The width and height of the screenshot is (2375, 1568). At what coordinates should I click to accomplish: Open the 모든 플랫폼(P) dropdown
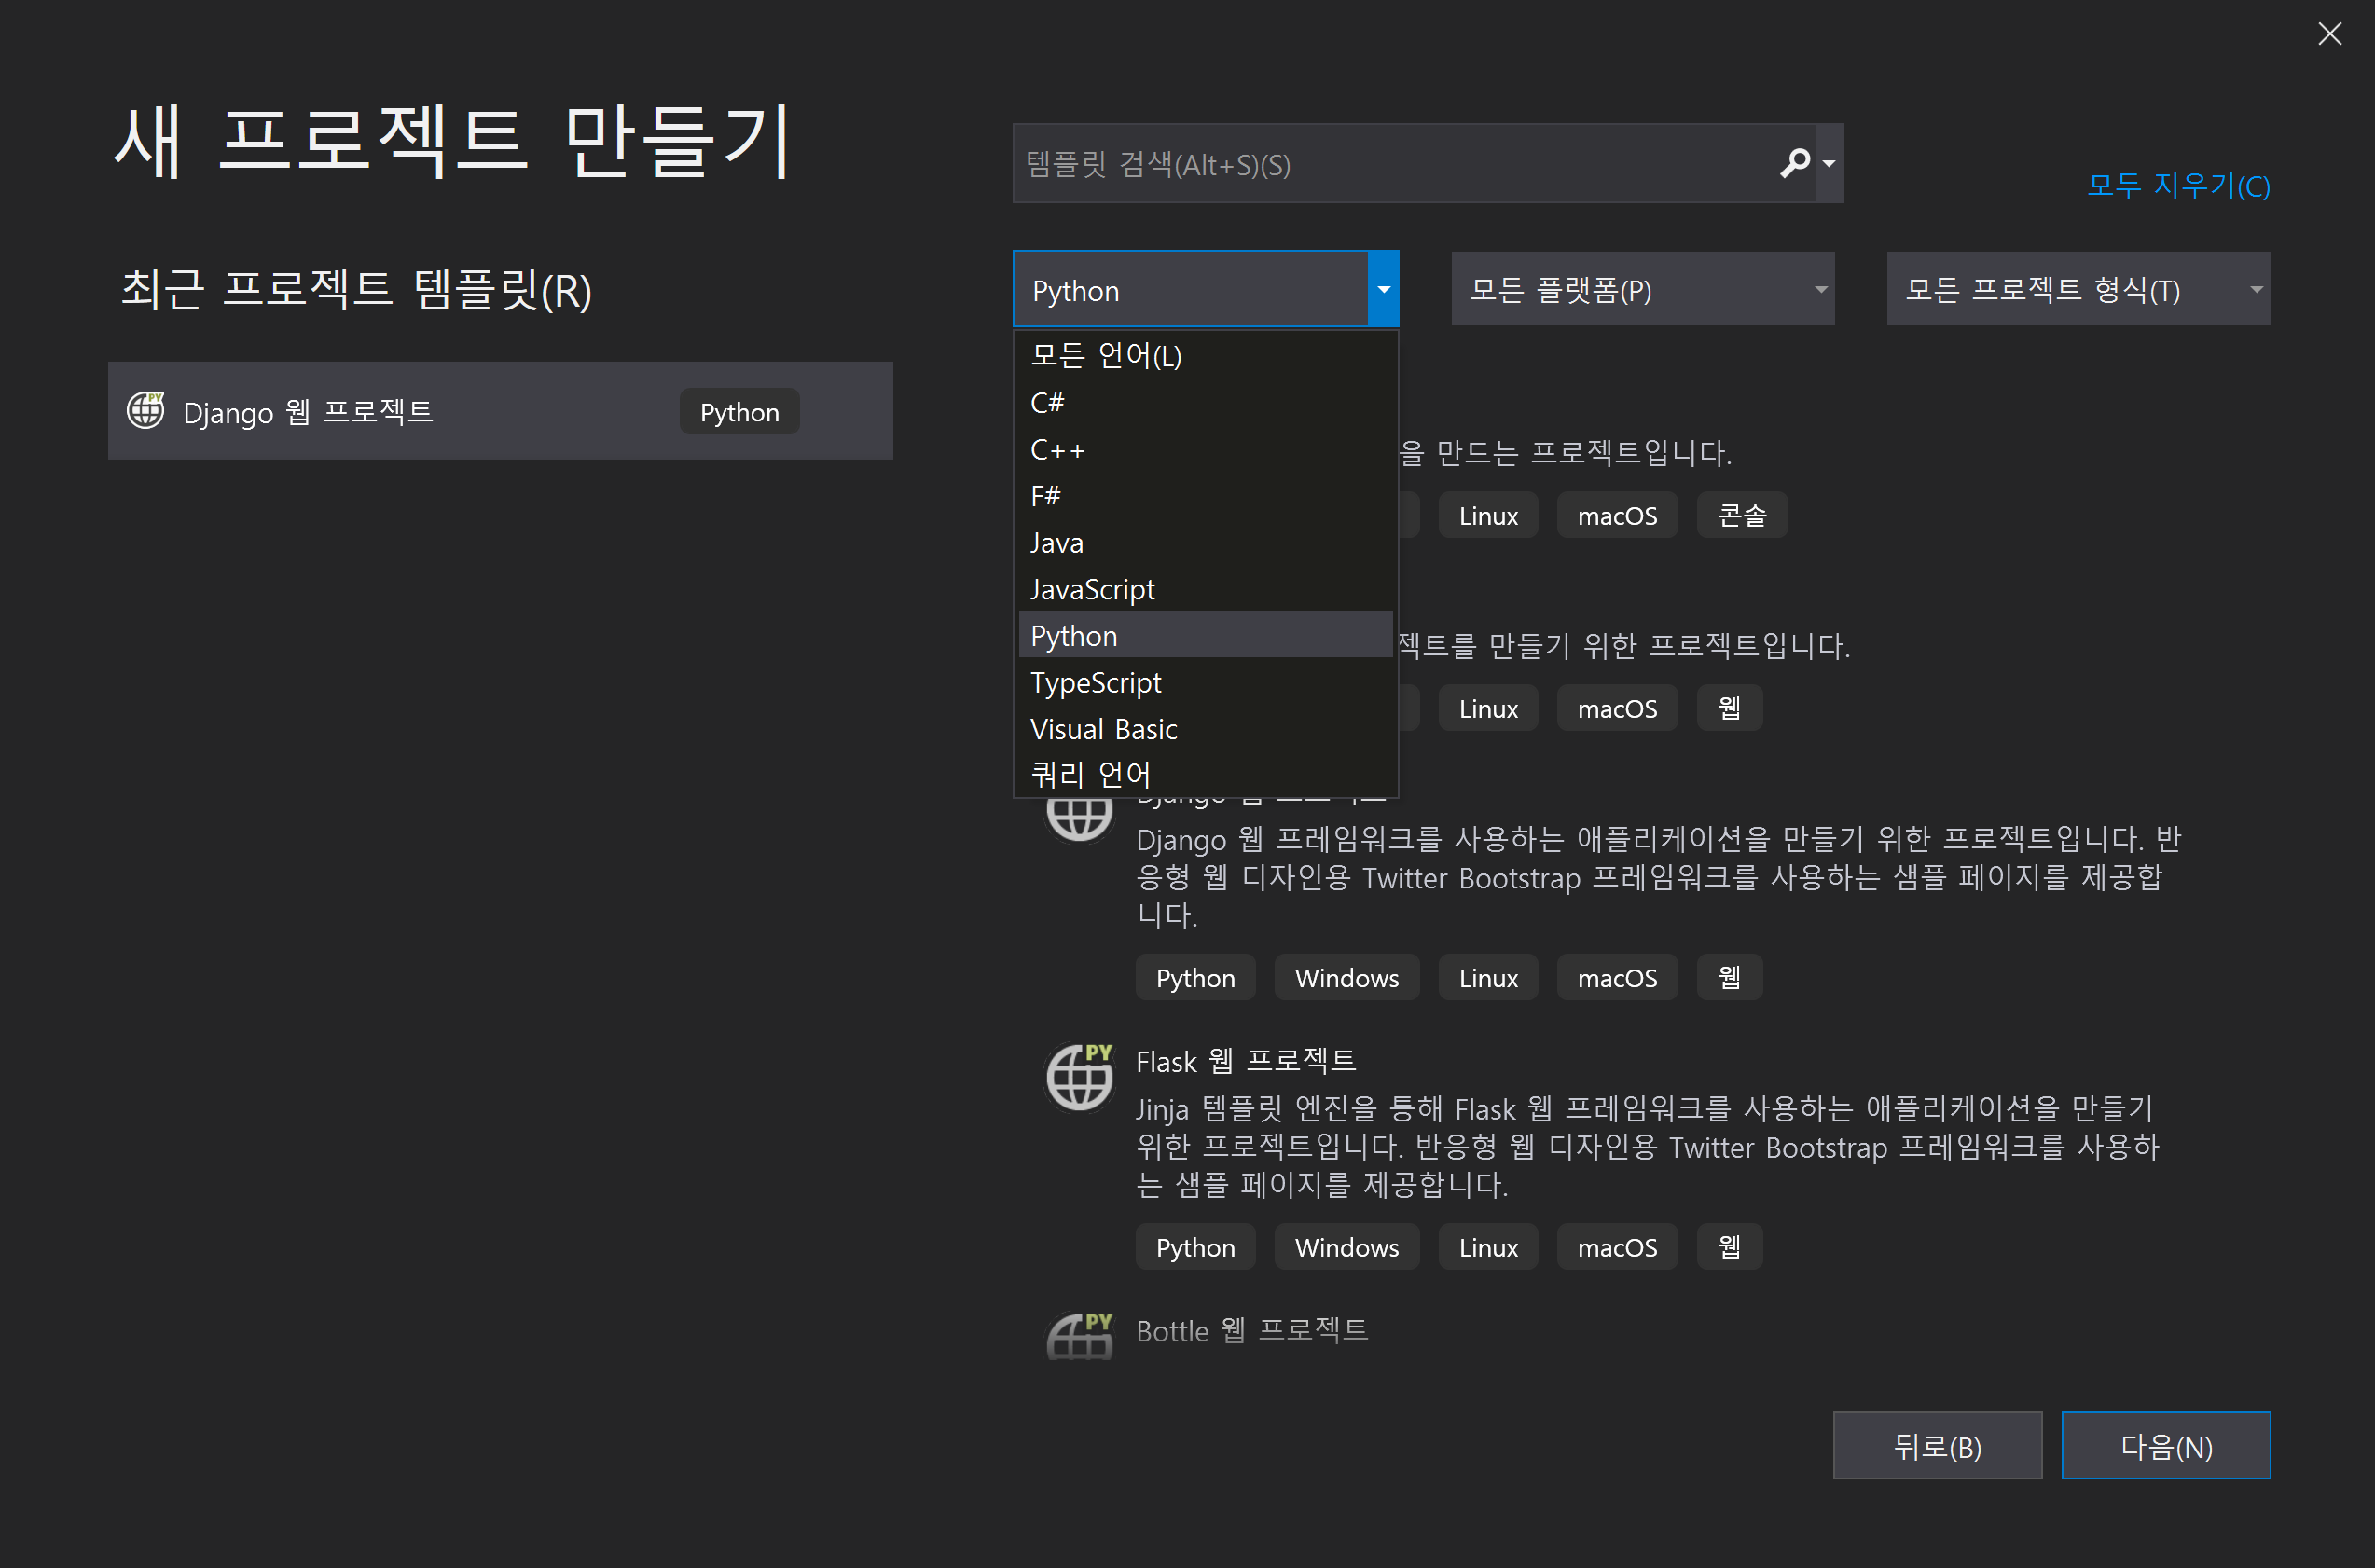(1642, 290)
